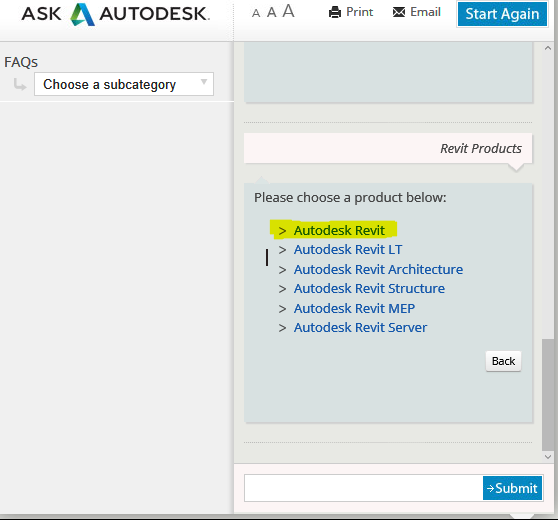This screenshot has height=520, width=558.
Task: Open the Autodesk Revit MEP link
Action: [354, 308]
